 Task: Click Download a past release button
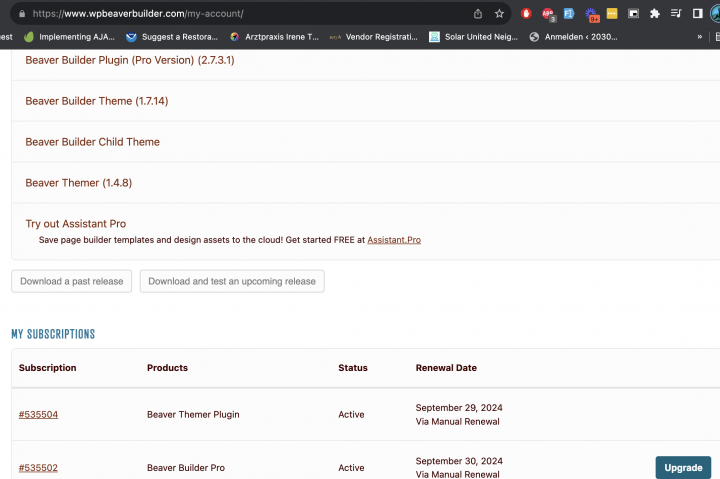(x=72, y=281)
